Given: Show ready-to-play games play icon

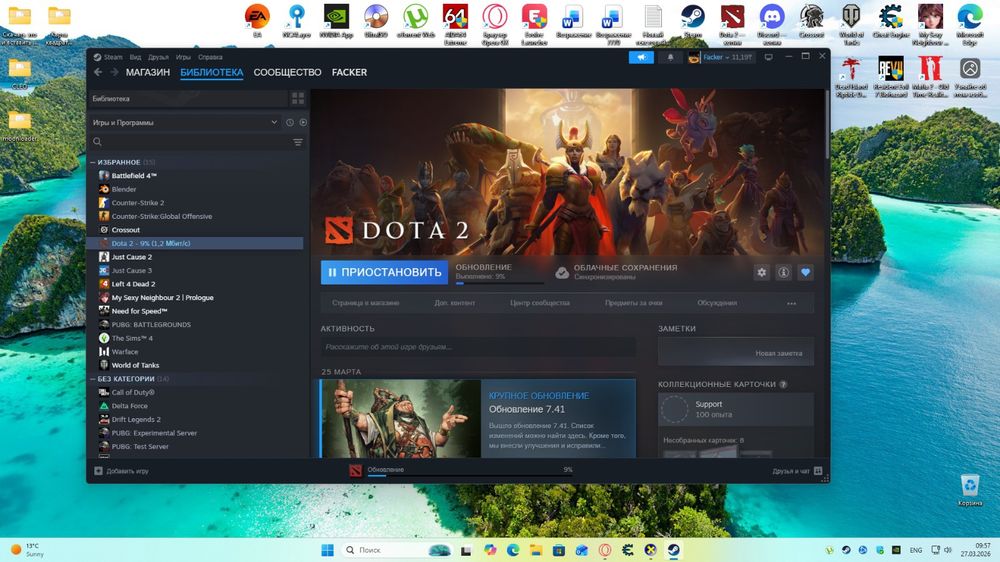Looking at the screenshot, I should [304, 122].
